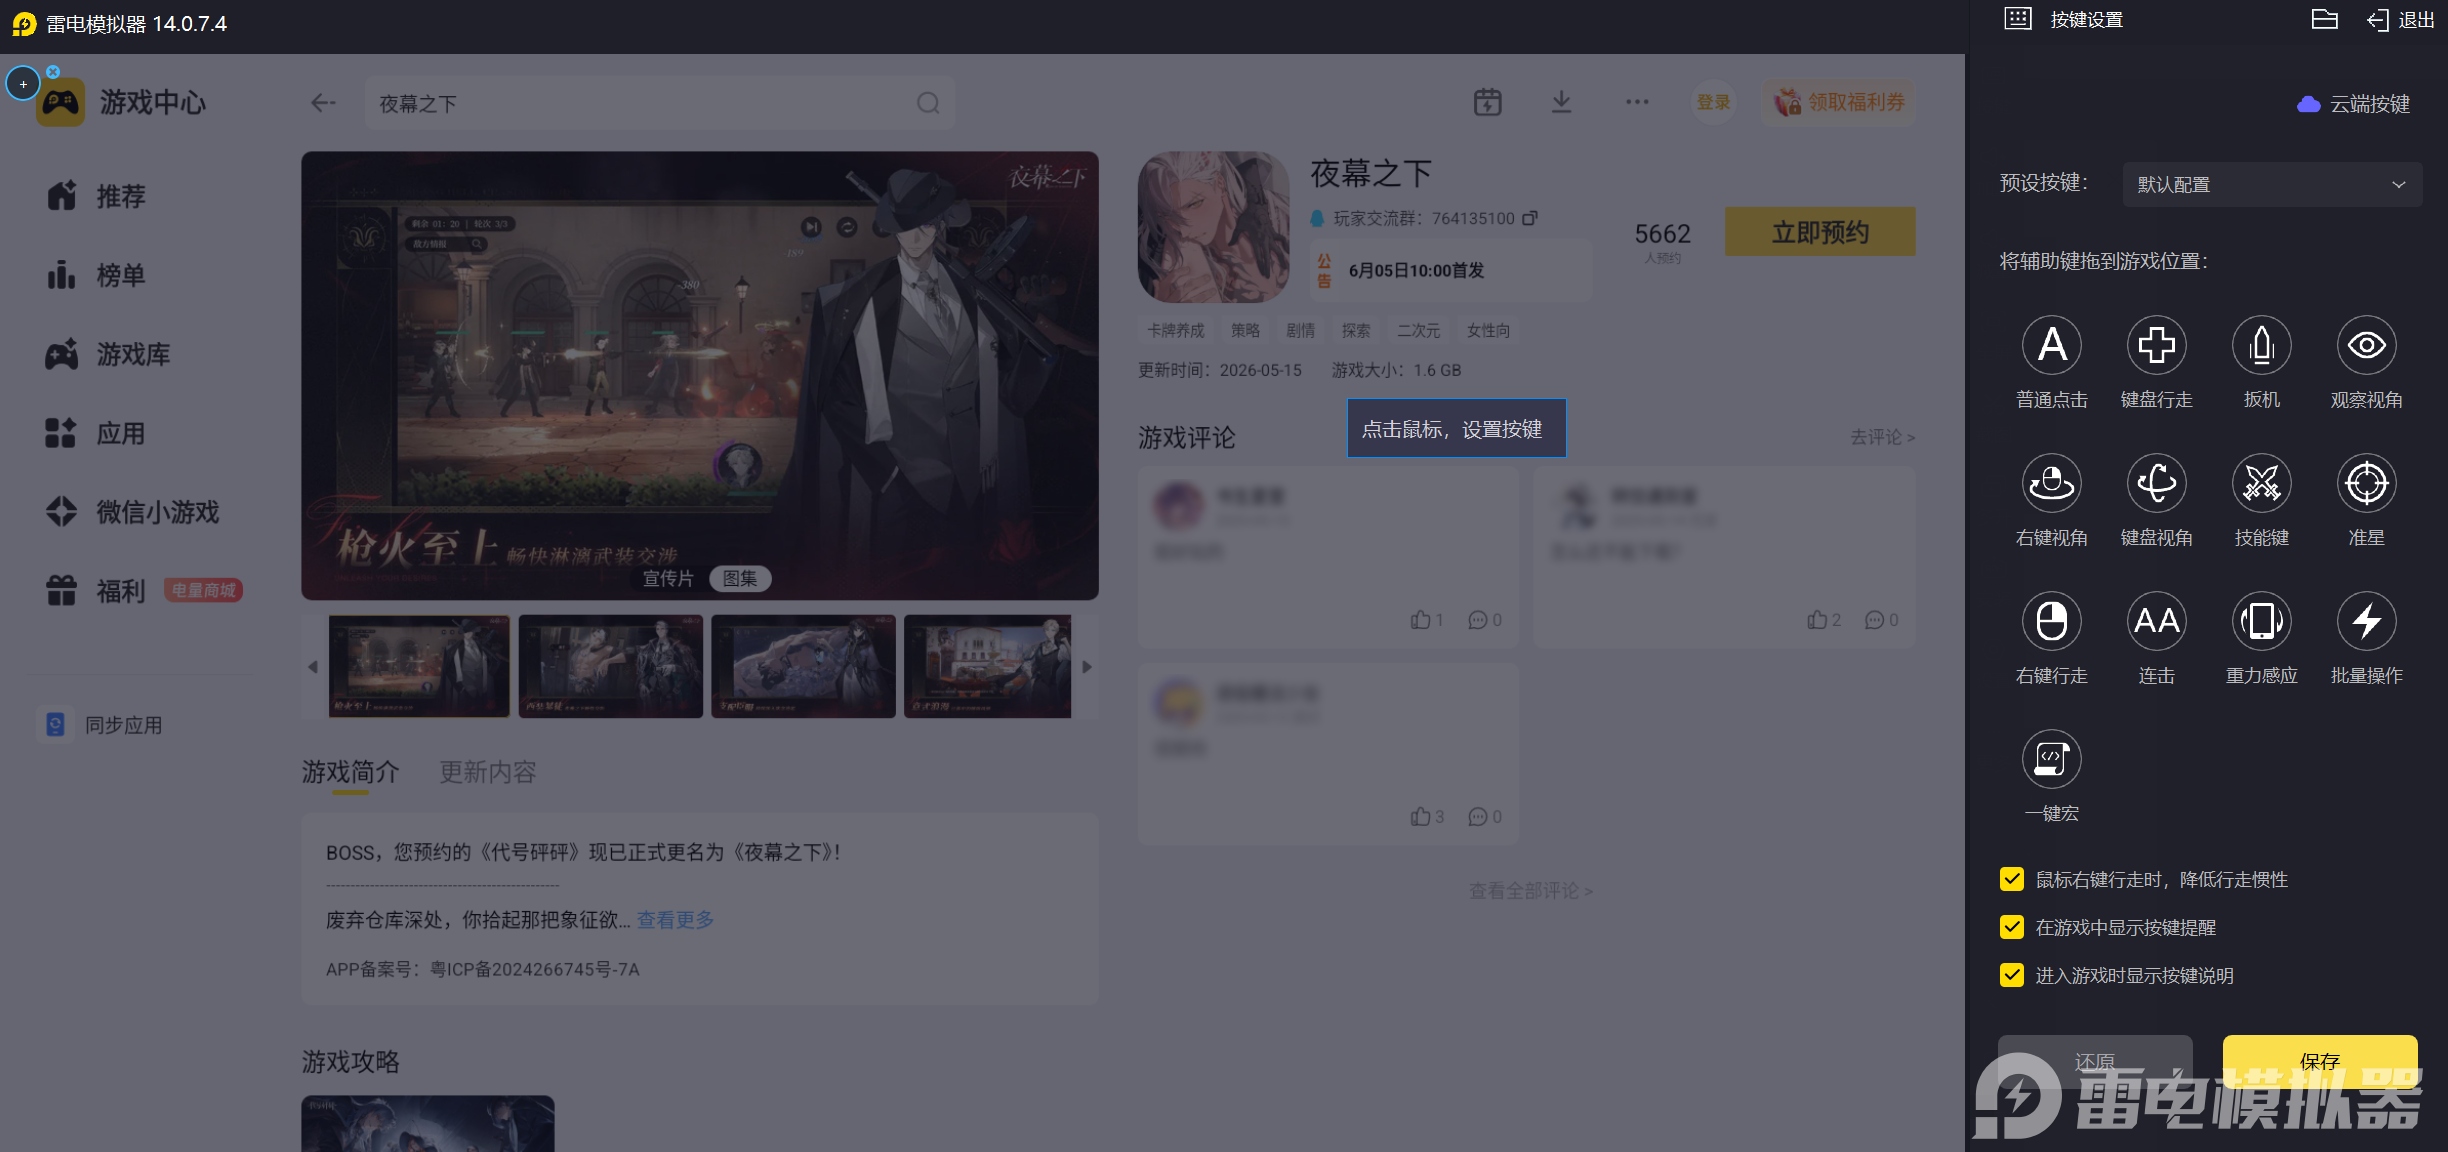The height and width of the screenshot is (1152, 2448).
Task: Switch to the 游戏简介 tab
Action: (x=350, y=772)
